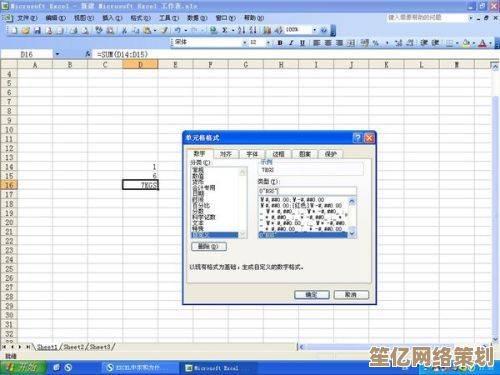Screen dimensions: 500x375
Task: Click the Copy icon in toolbar
Action: [x=135, y=31]
